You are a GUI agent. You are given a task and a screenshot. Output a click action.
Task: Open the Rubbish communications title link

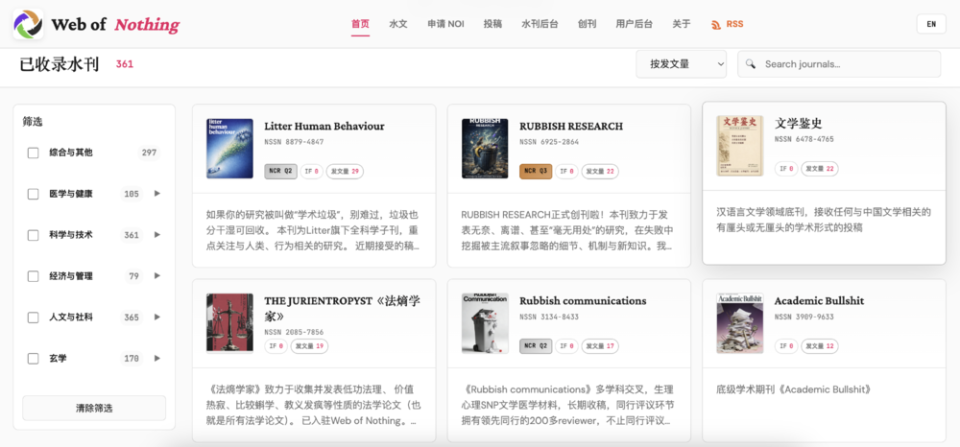[x=583, y=301]
